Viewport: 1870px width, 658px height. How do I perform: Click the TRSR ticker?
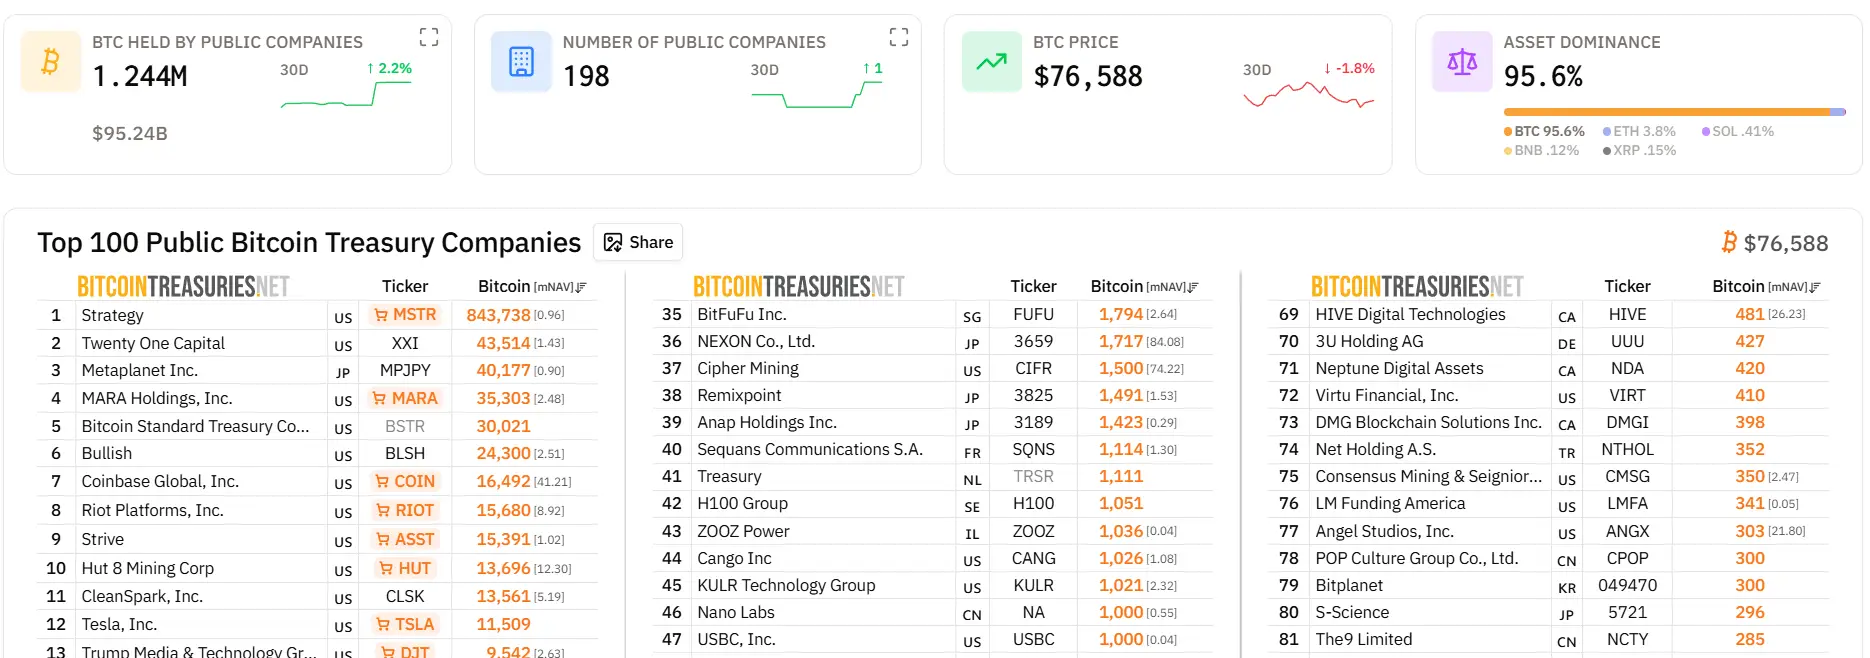coord(1033,476)
